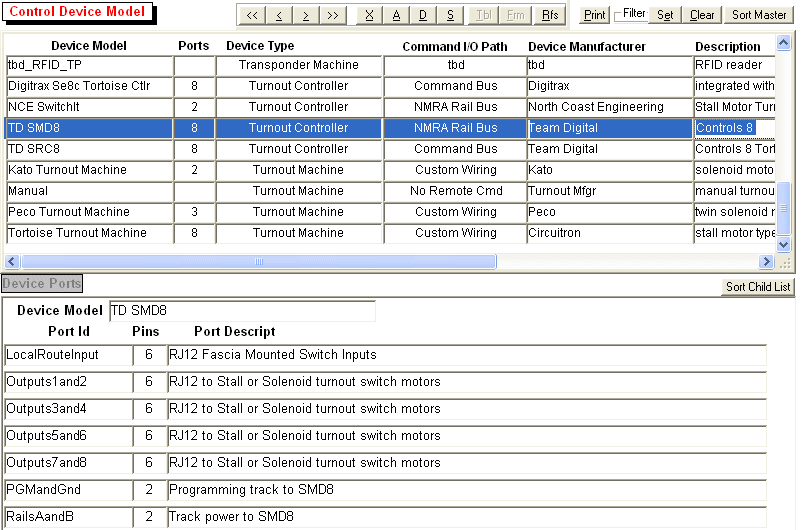Viewport: 801px width, 530px height.
Task: Click the Frm toolbar button
Action: (515, 15)
